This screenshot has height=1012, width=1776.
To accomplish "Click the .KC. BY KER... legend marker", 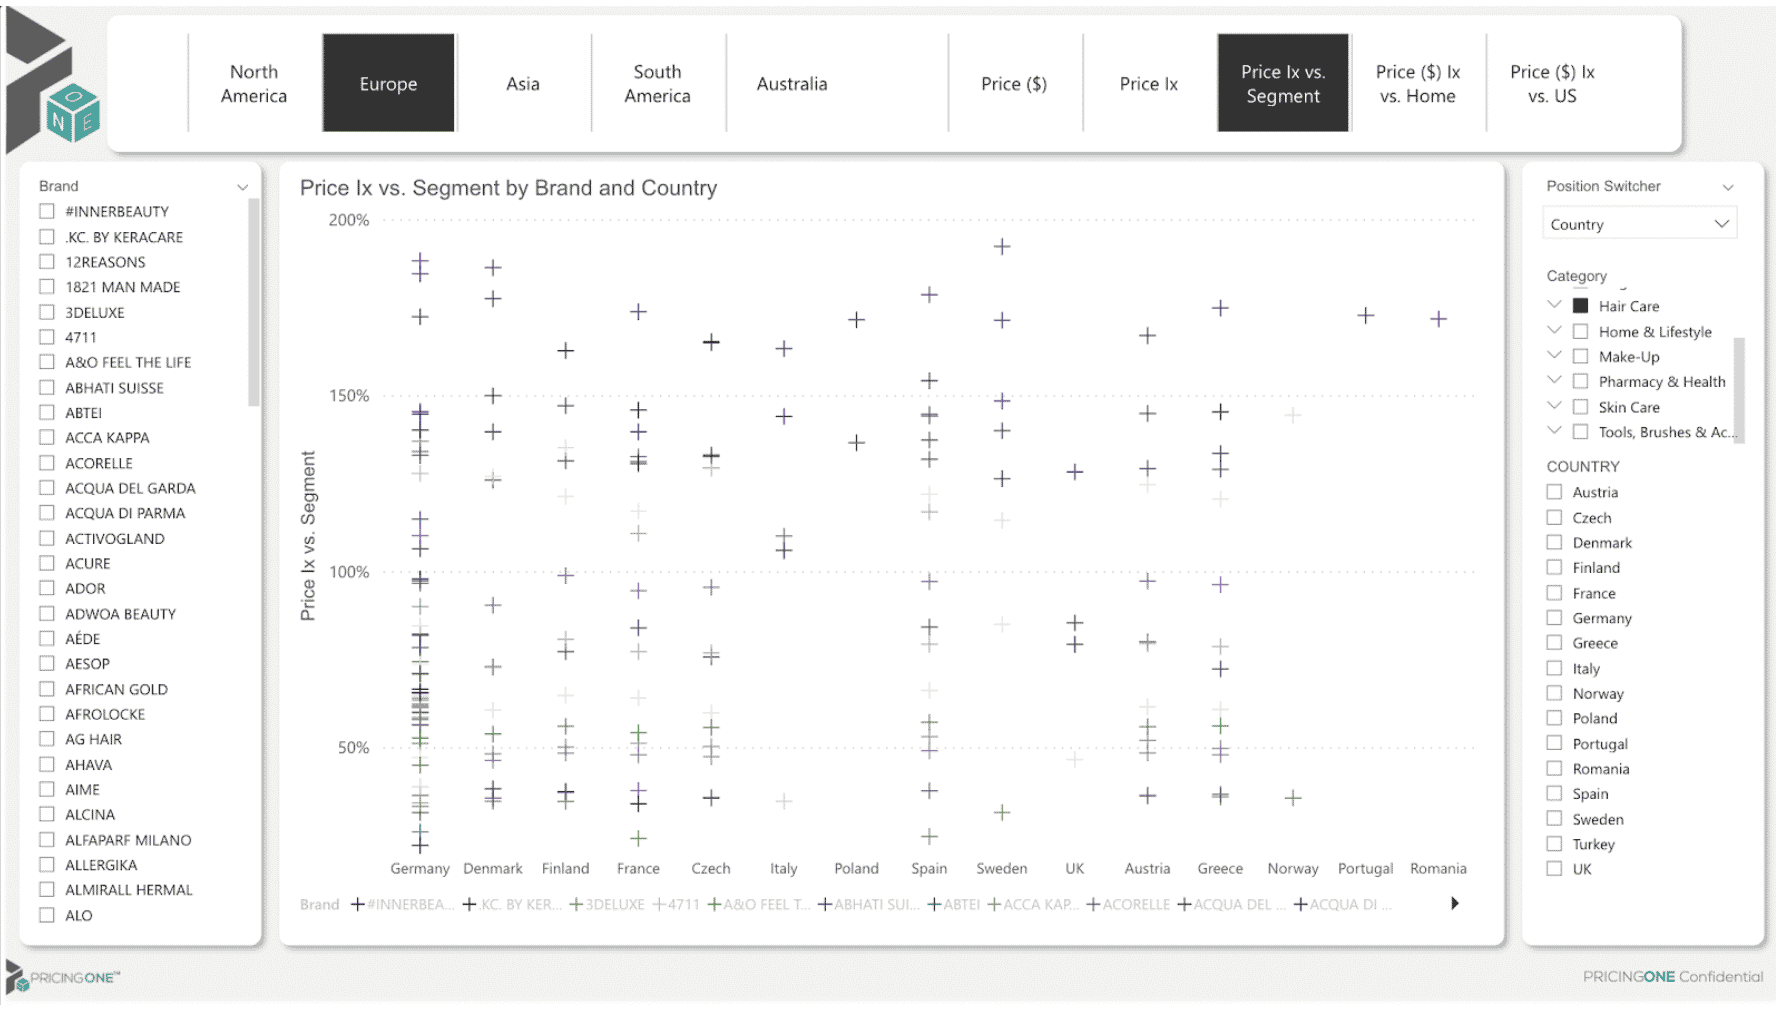I will [469, 904].
